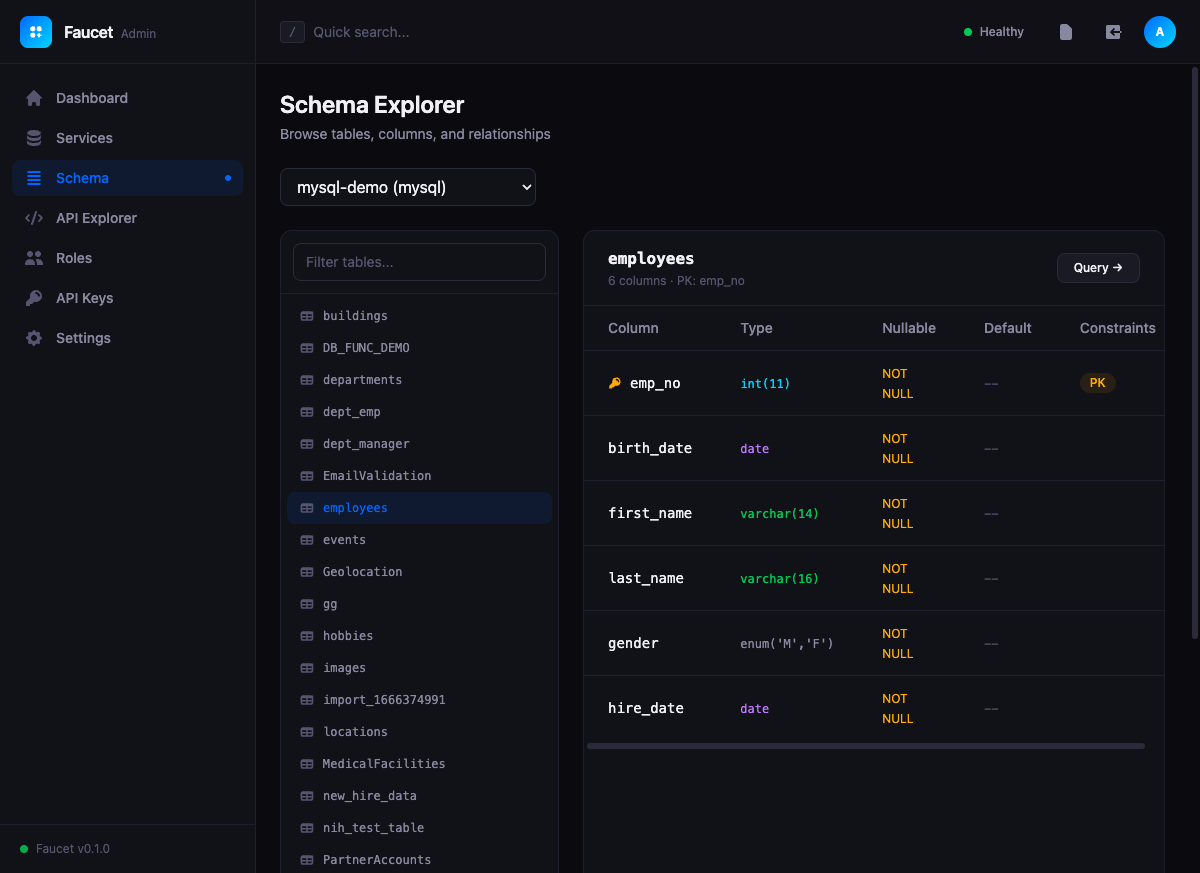Click the table icon beside Geolocation
The image size is (1200, 873).
[x=307, y=572]
